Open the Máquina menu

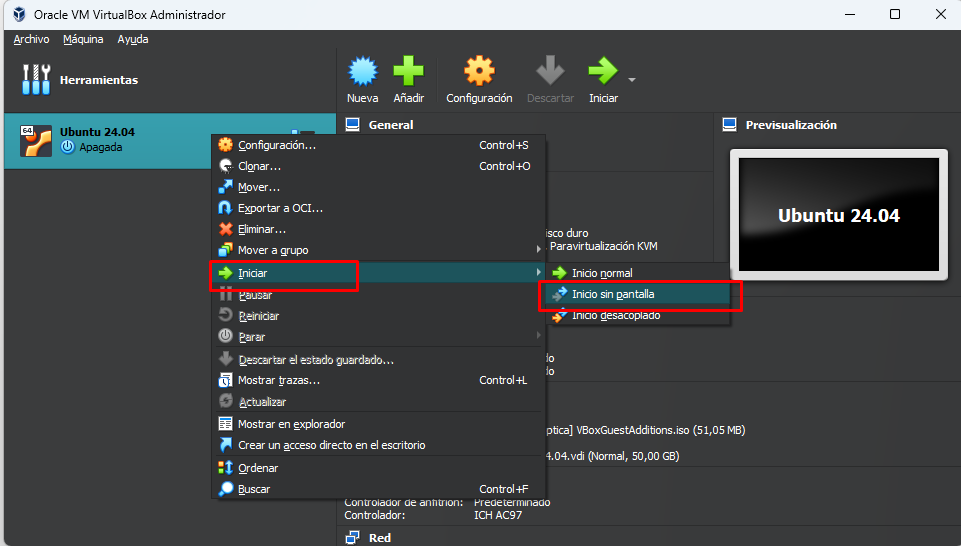(x=83, y=39)
